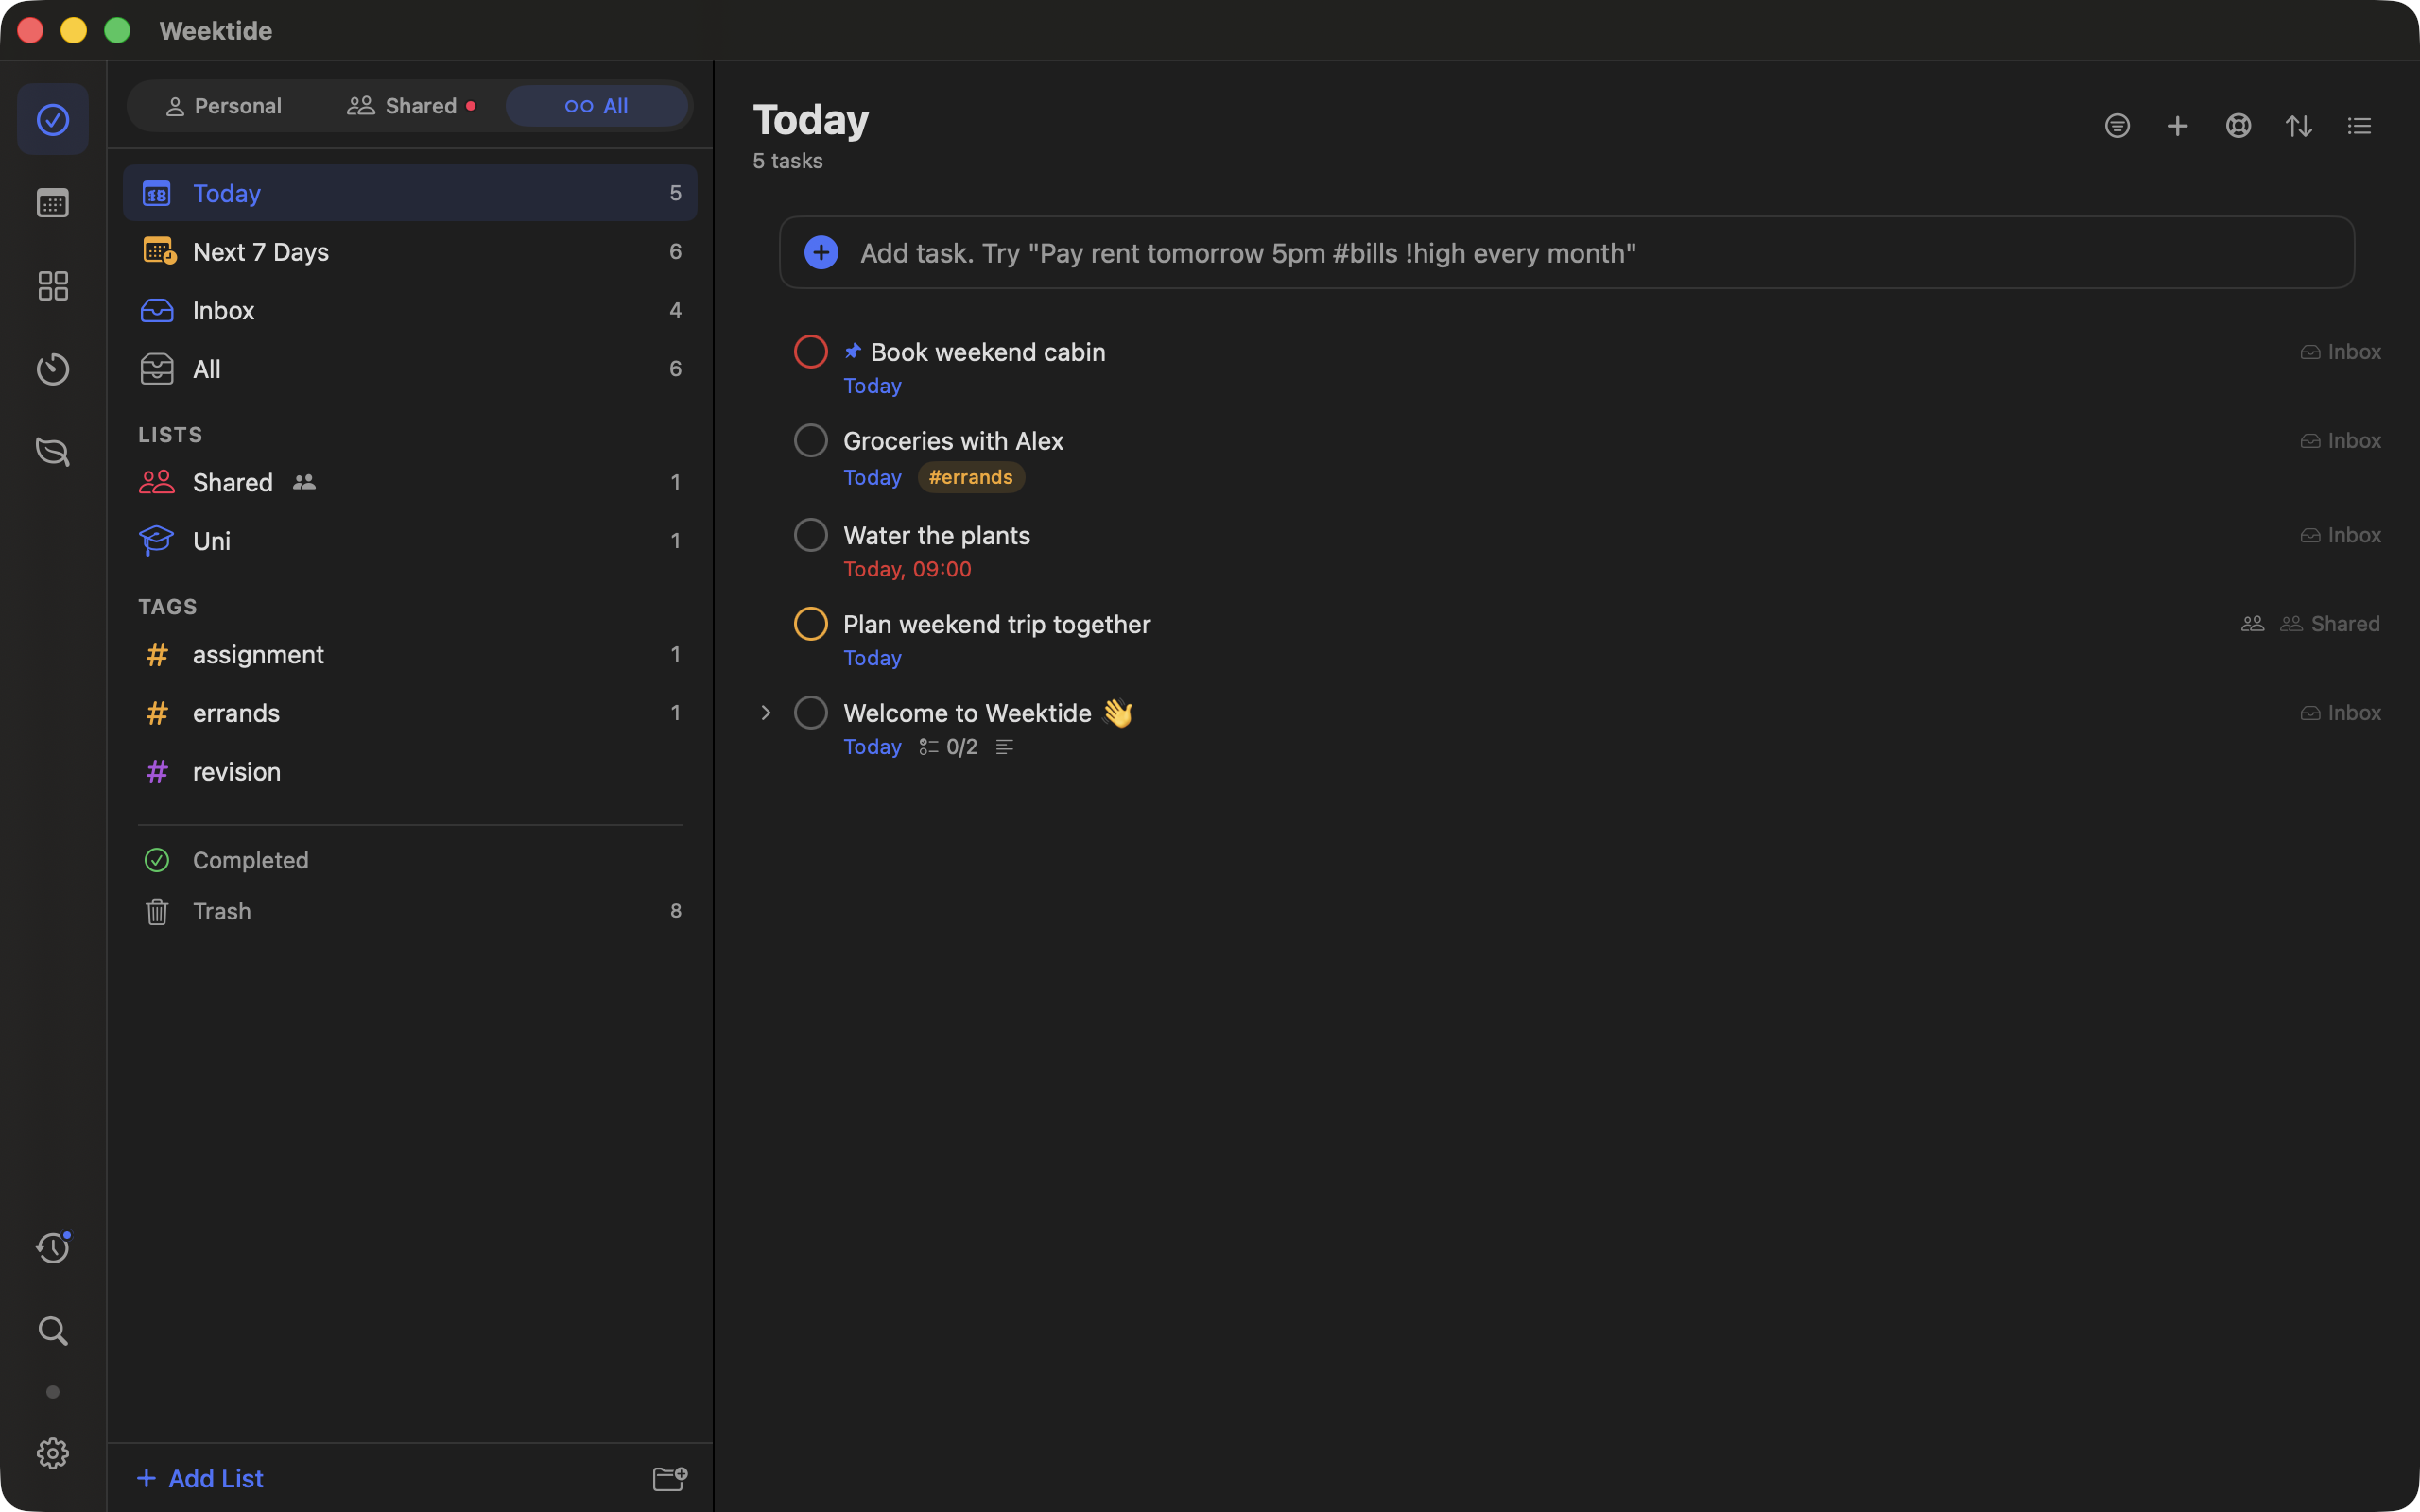Click Inbox label on Groceries with Alex
This screenshot has width=2420, height=1512.
(x=2340, y=441)
